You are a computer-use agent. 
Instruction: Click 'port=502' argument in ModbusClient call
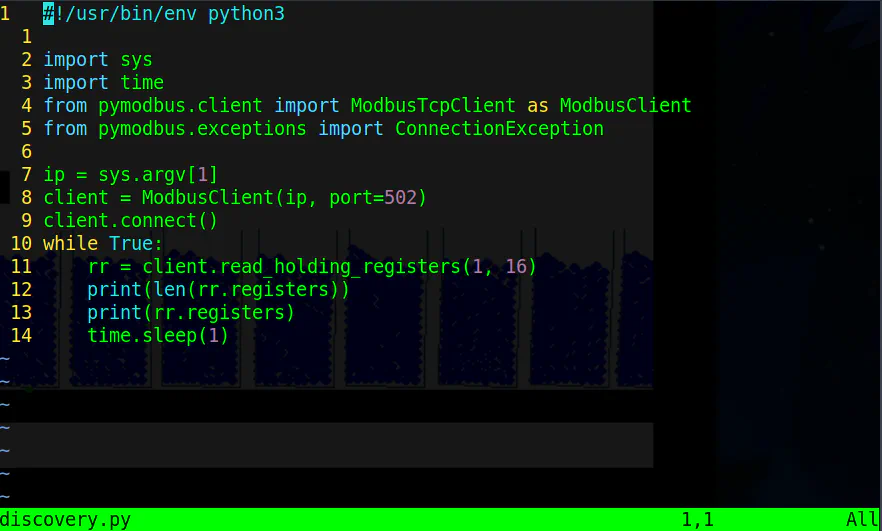(x=373, y=198)
